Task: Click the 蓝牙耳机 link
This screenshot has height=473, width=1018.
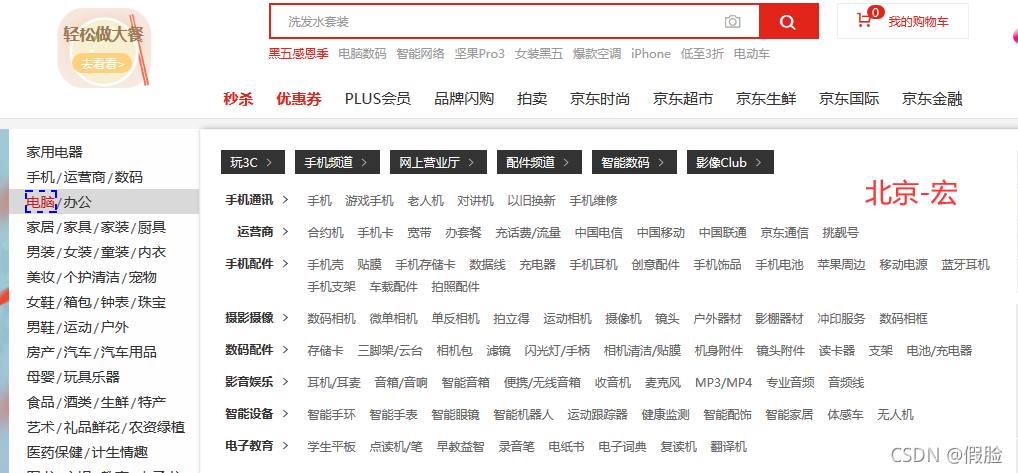Action: tap(965, 264)
